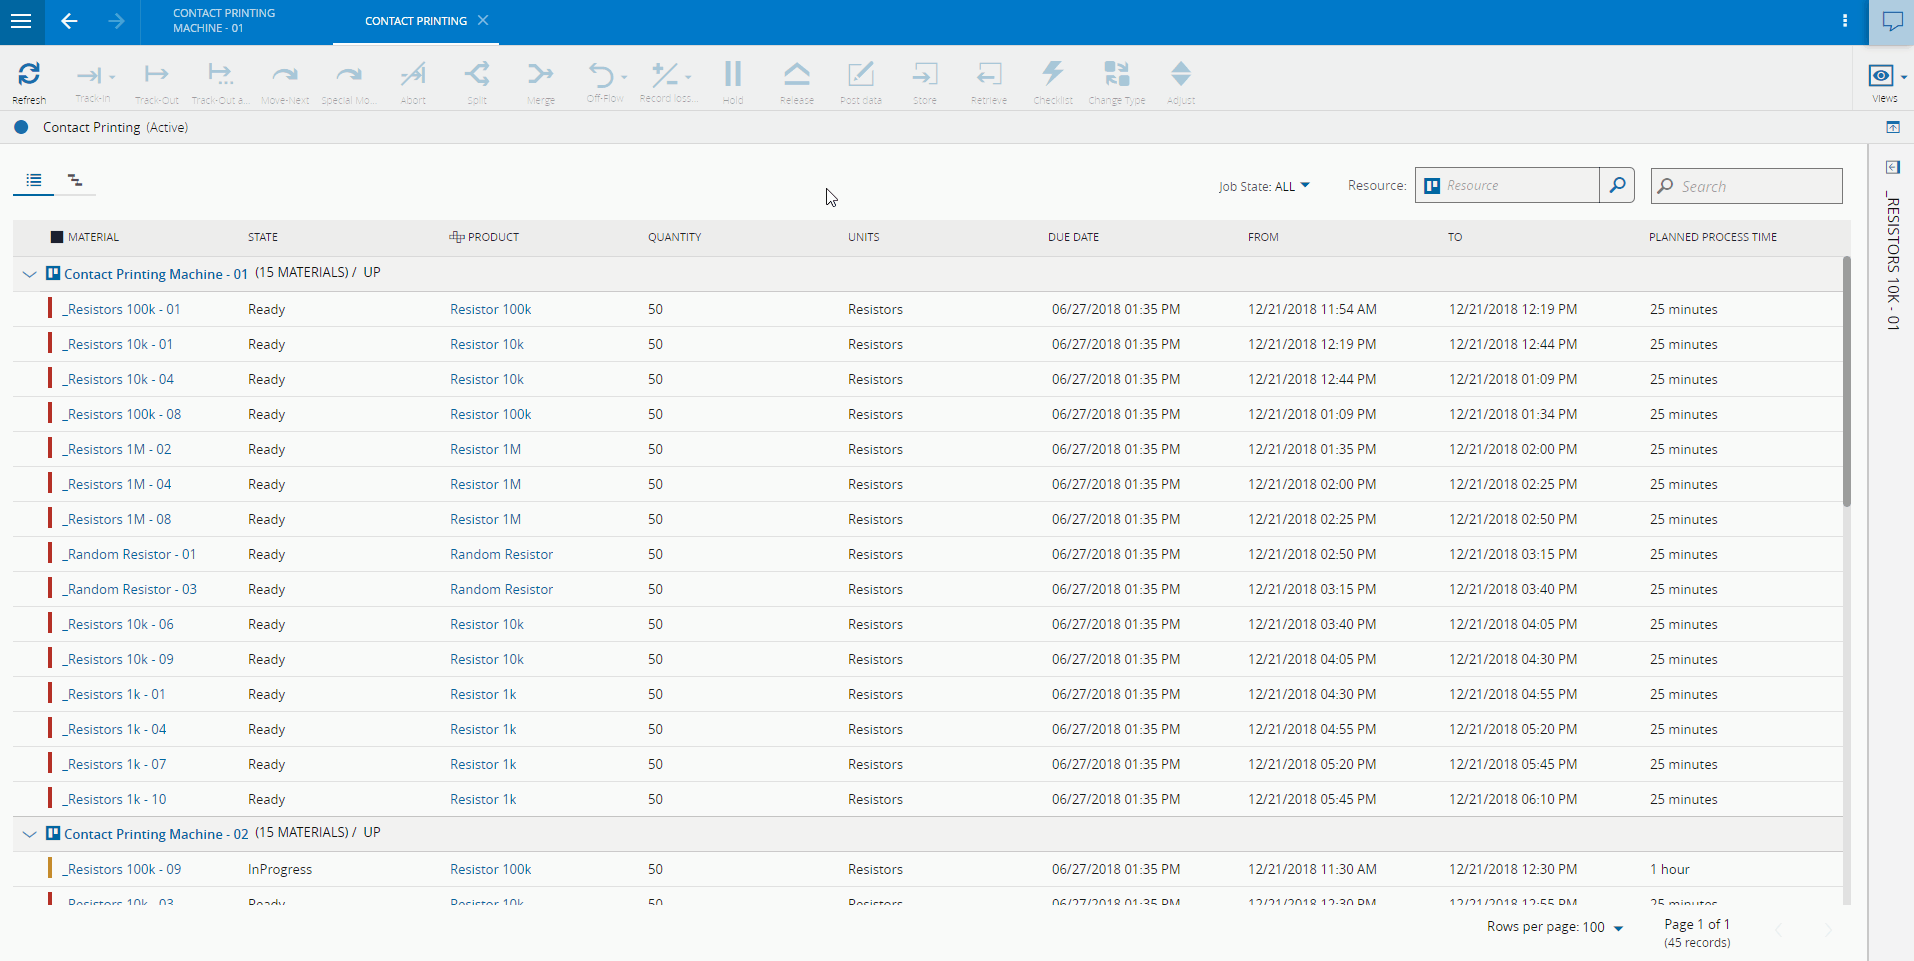This screenshot has width=1914, height=961.
Task: Open the hamburger main menu
Action: pyautogui.click(x=21, y=21)
